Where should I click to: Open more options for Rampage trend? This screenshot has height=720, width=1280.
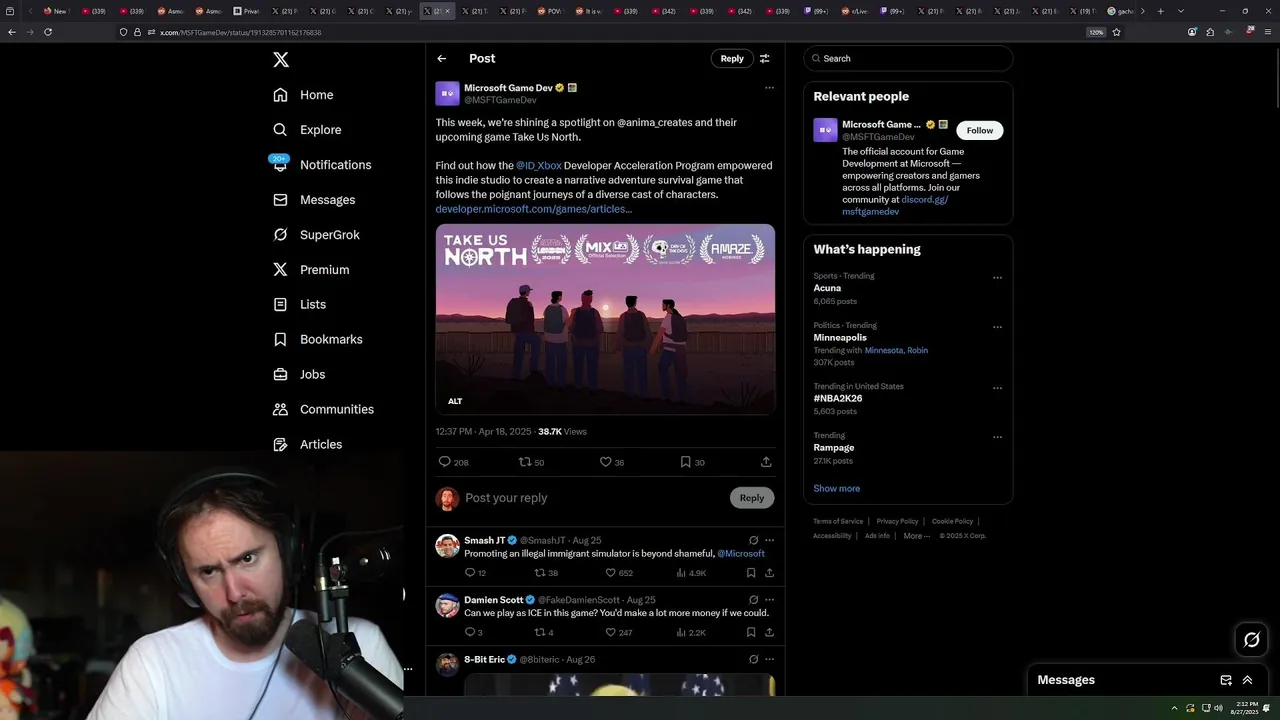click(x=997, y=437)
